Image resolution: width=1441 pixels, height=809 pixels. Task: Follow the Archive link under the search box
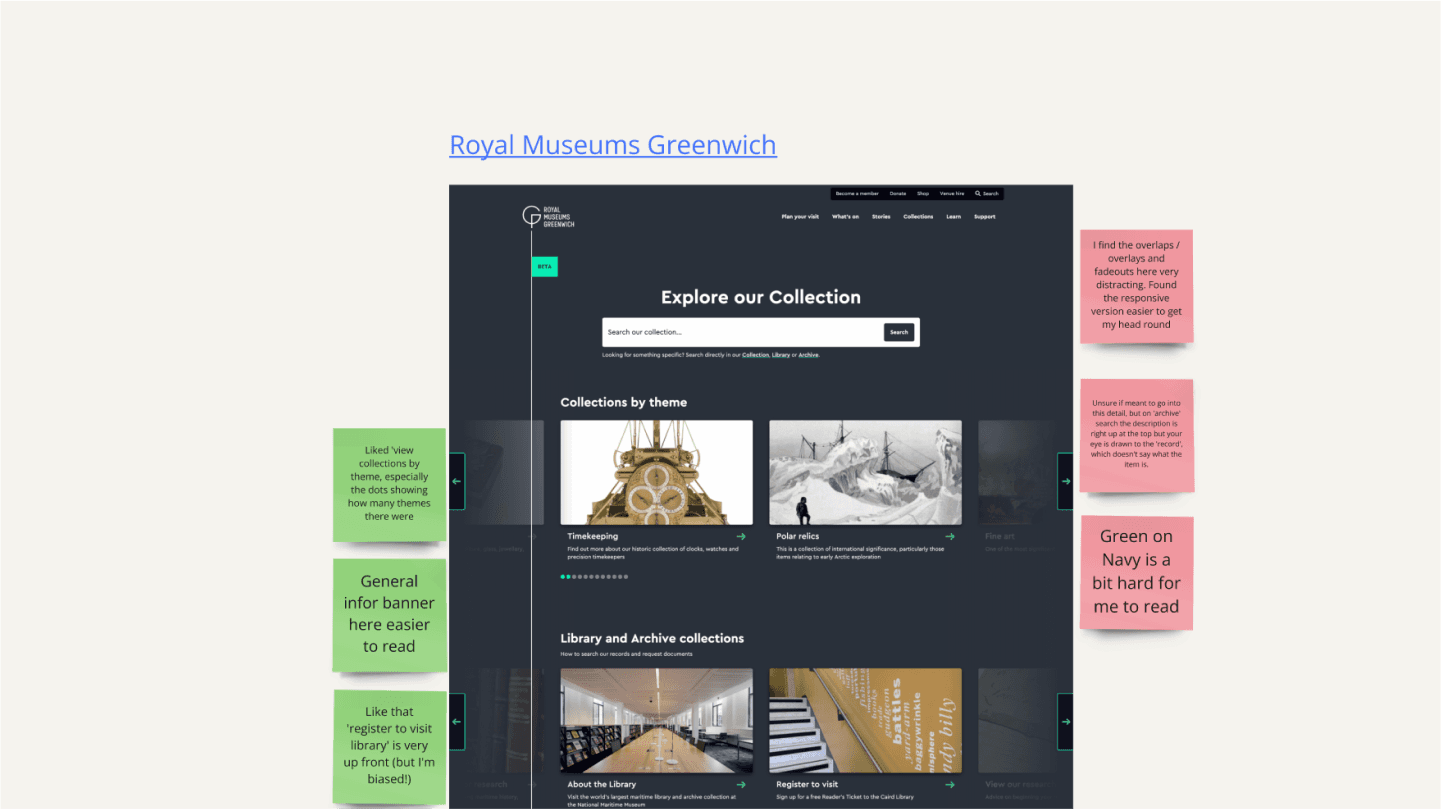808,355
